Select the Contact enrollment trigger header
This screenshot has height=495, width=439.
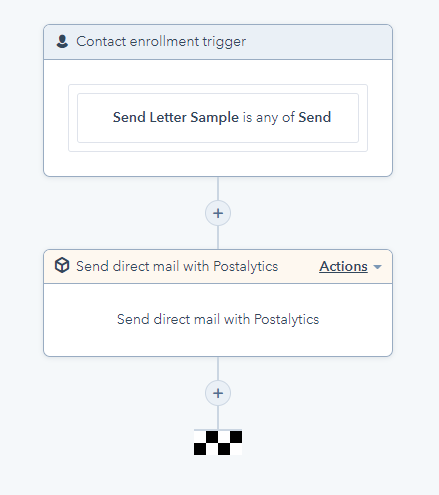point(218,42)
